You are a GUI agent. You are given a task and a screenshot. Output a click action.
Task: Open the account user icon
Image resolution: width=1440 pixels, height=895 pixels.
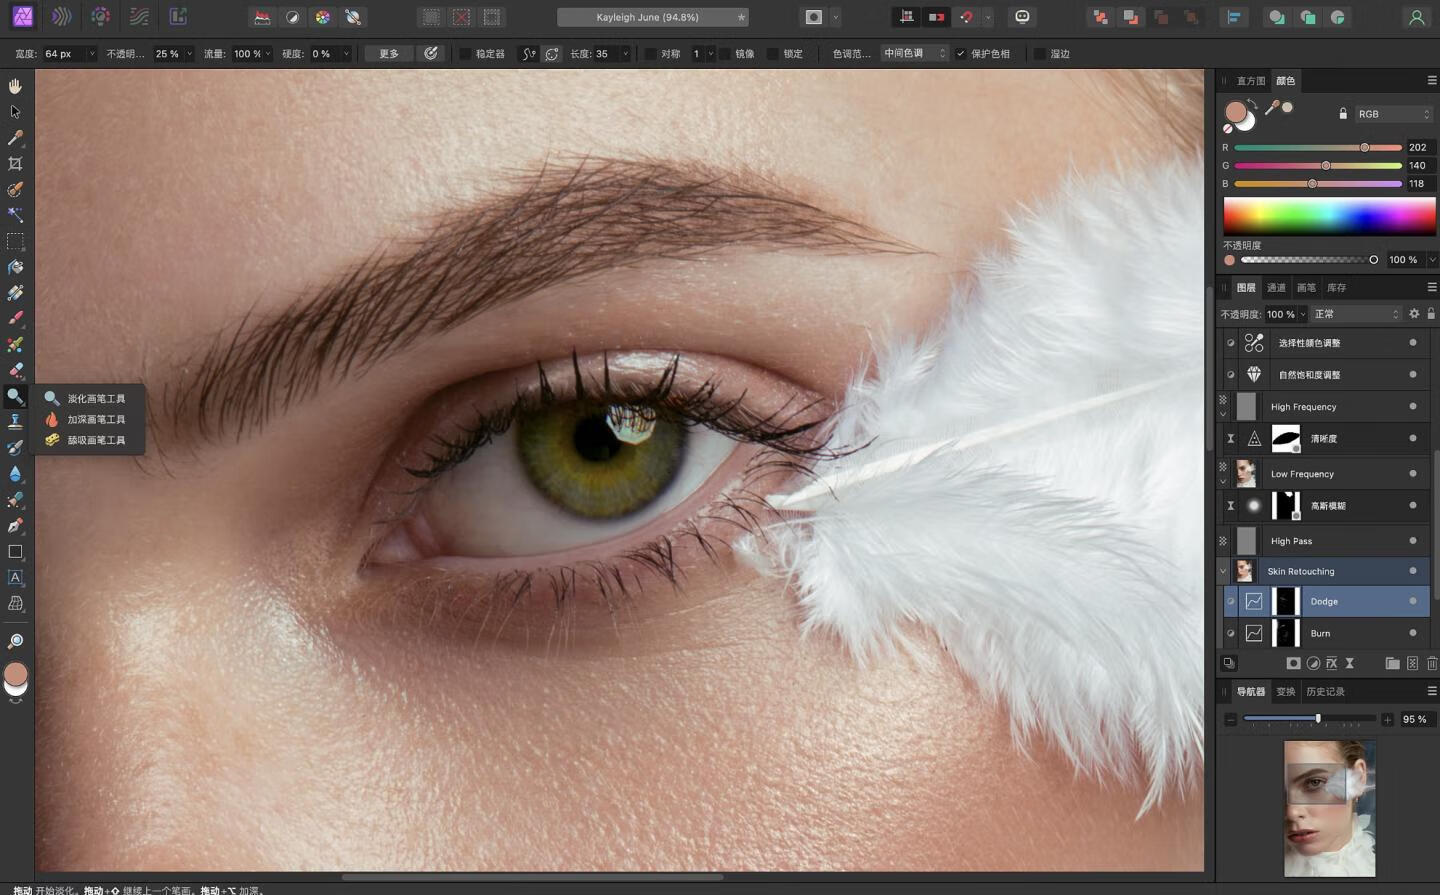point(1416,17)
